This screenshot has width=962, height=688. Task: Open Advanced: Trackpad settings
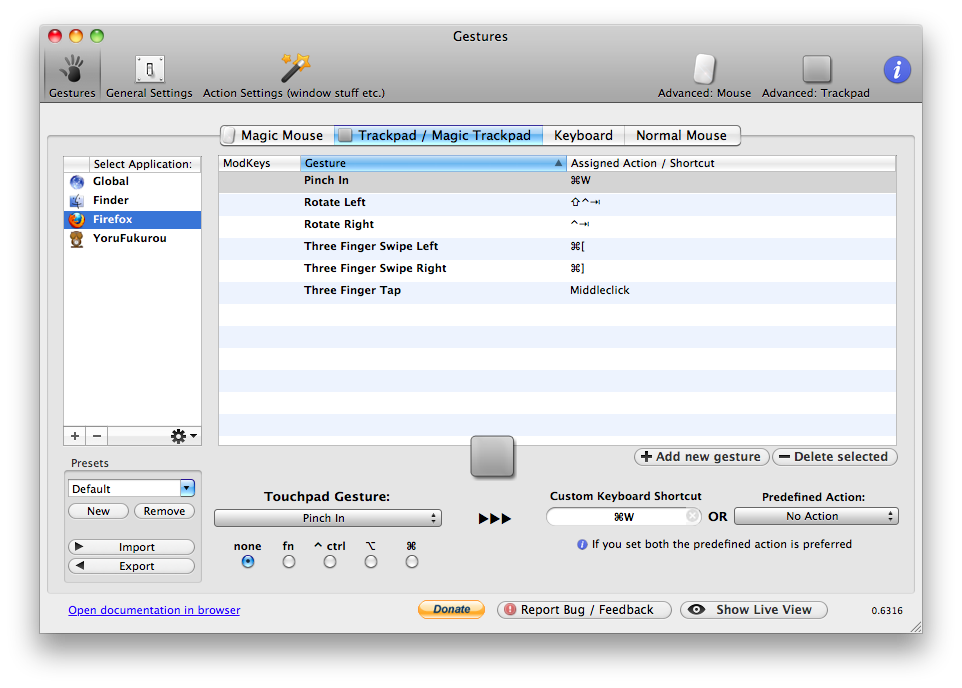(815, 76)
